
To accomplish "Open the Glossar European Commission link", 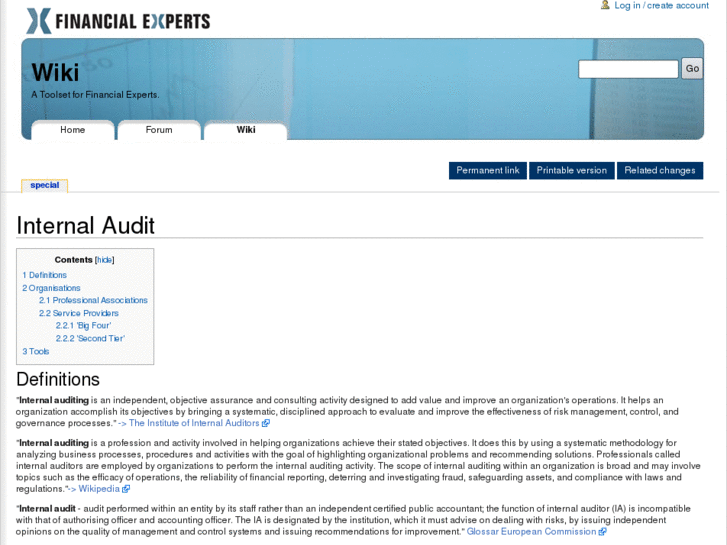I will (531, 532).
